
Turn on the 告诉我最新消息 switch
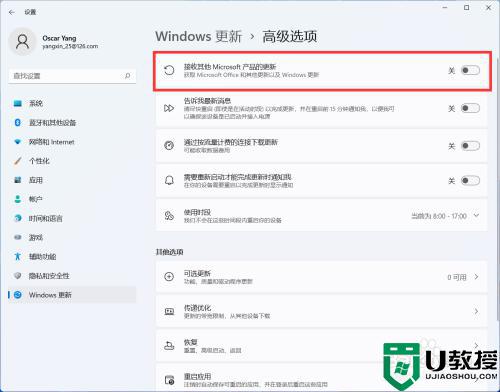[470, 108]
